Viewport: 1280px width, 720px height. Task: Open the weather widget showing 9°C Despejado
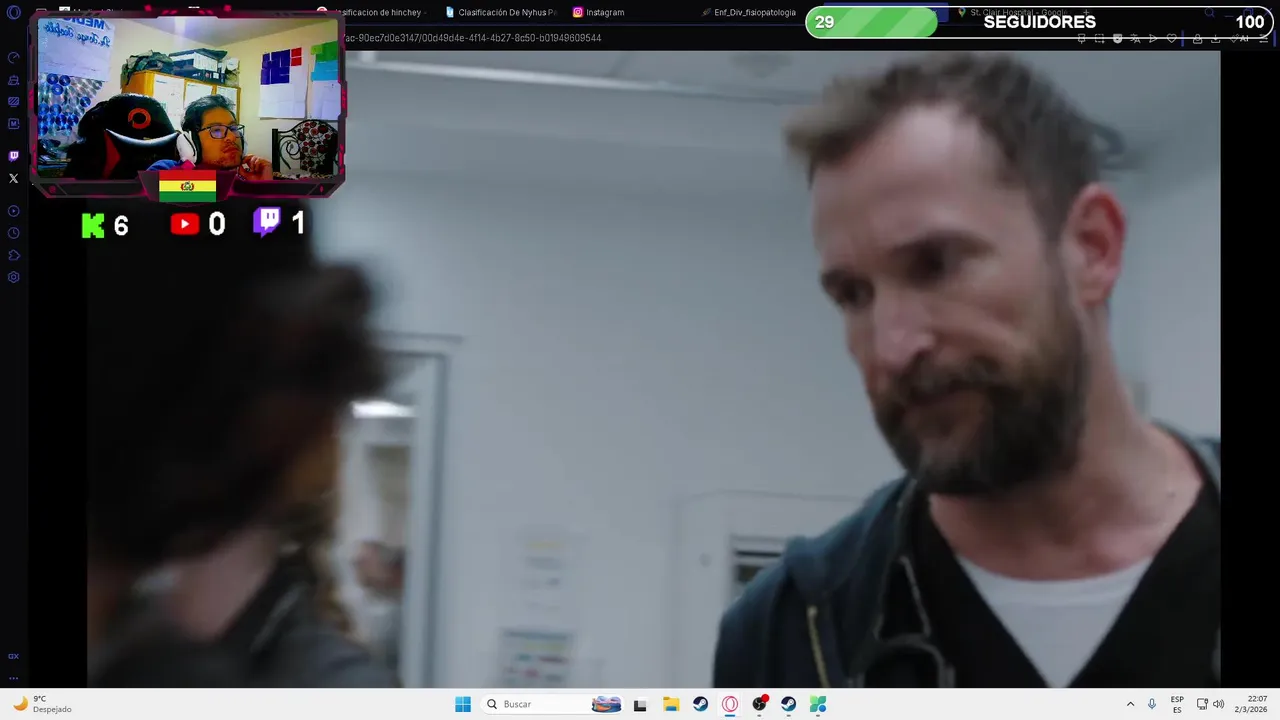42,704
